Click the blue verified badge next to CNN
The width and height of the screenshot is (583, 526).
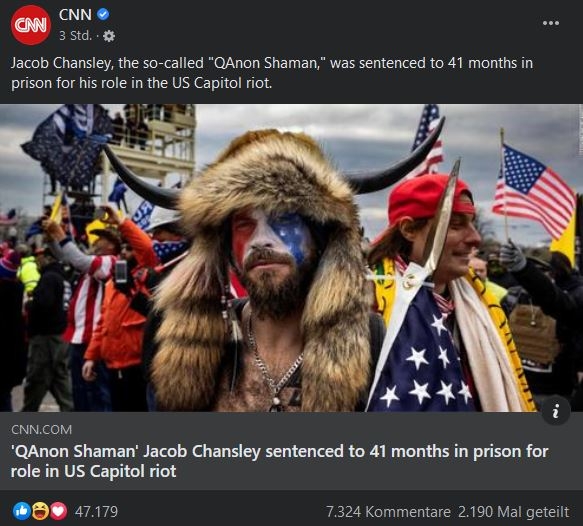(103, 14)
